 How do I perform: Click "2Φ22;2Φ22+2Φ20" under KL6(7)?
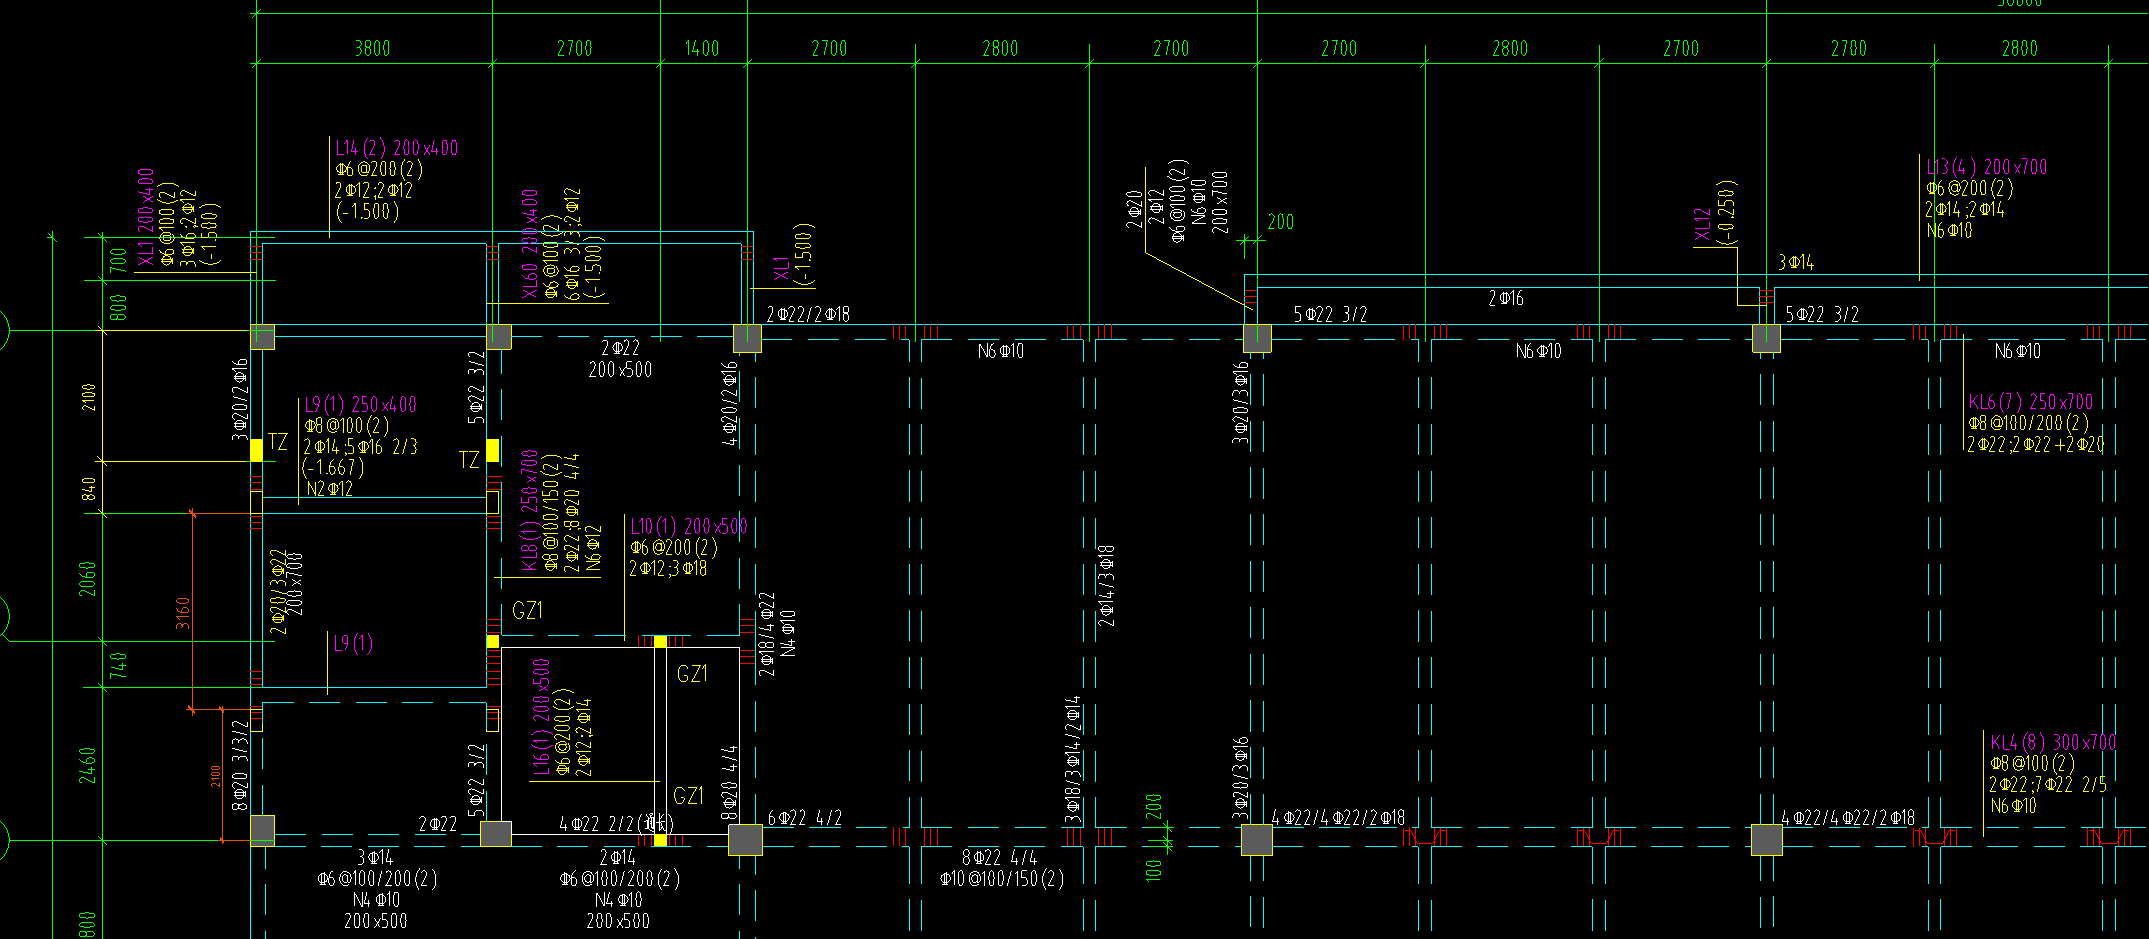pos(2035,444)
